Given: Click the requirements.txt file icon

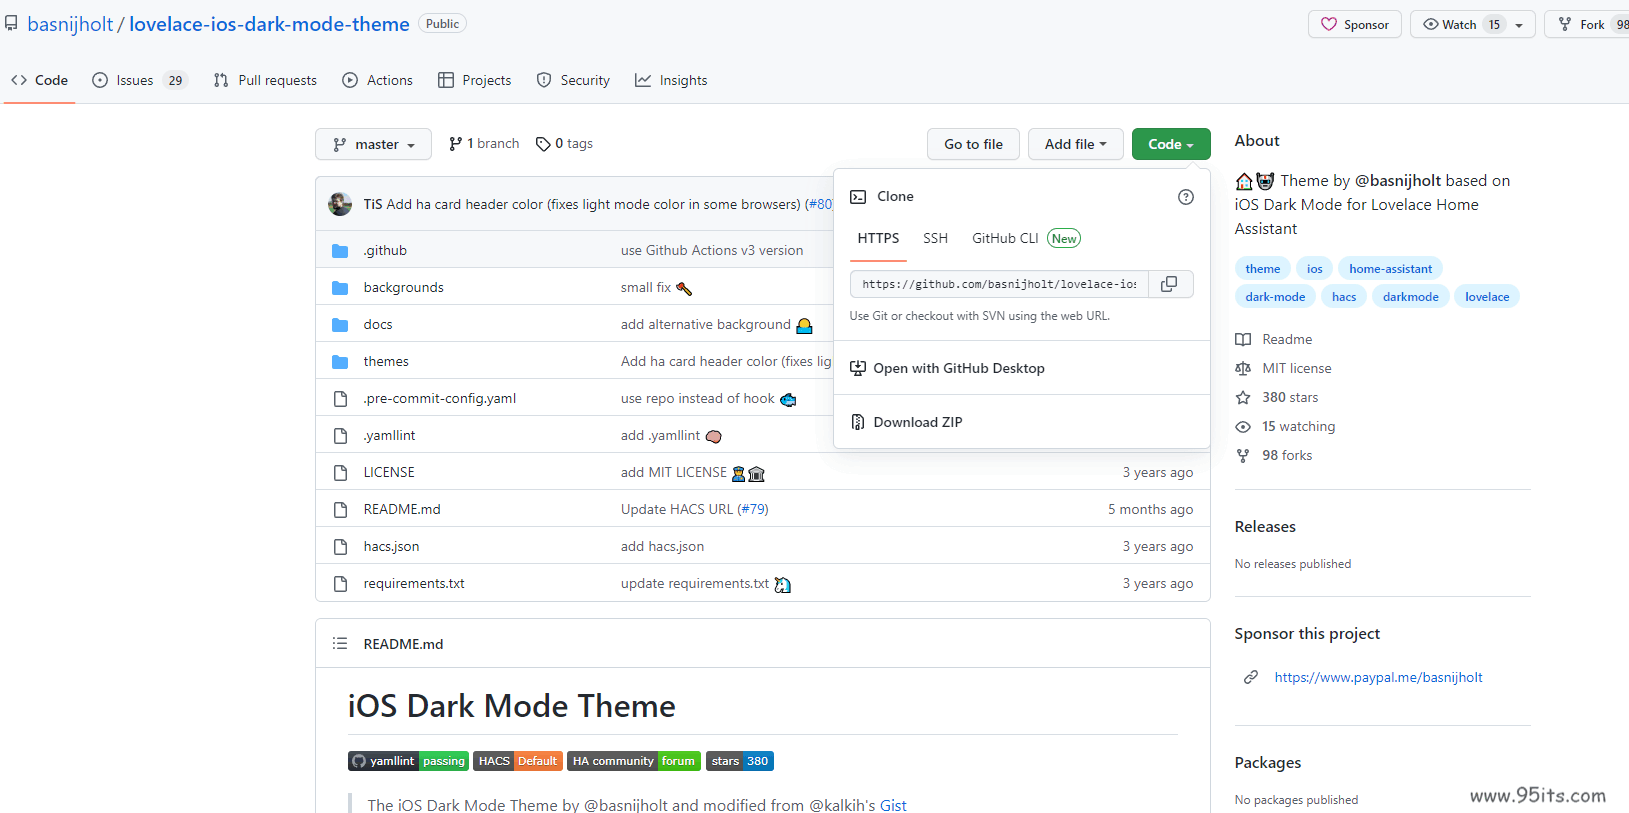Looking at the screenshot, I should click(x=340, y=584).
